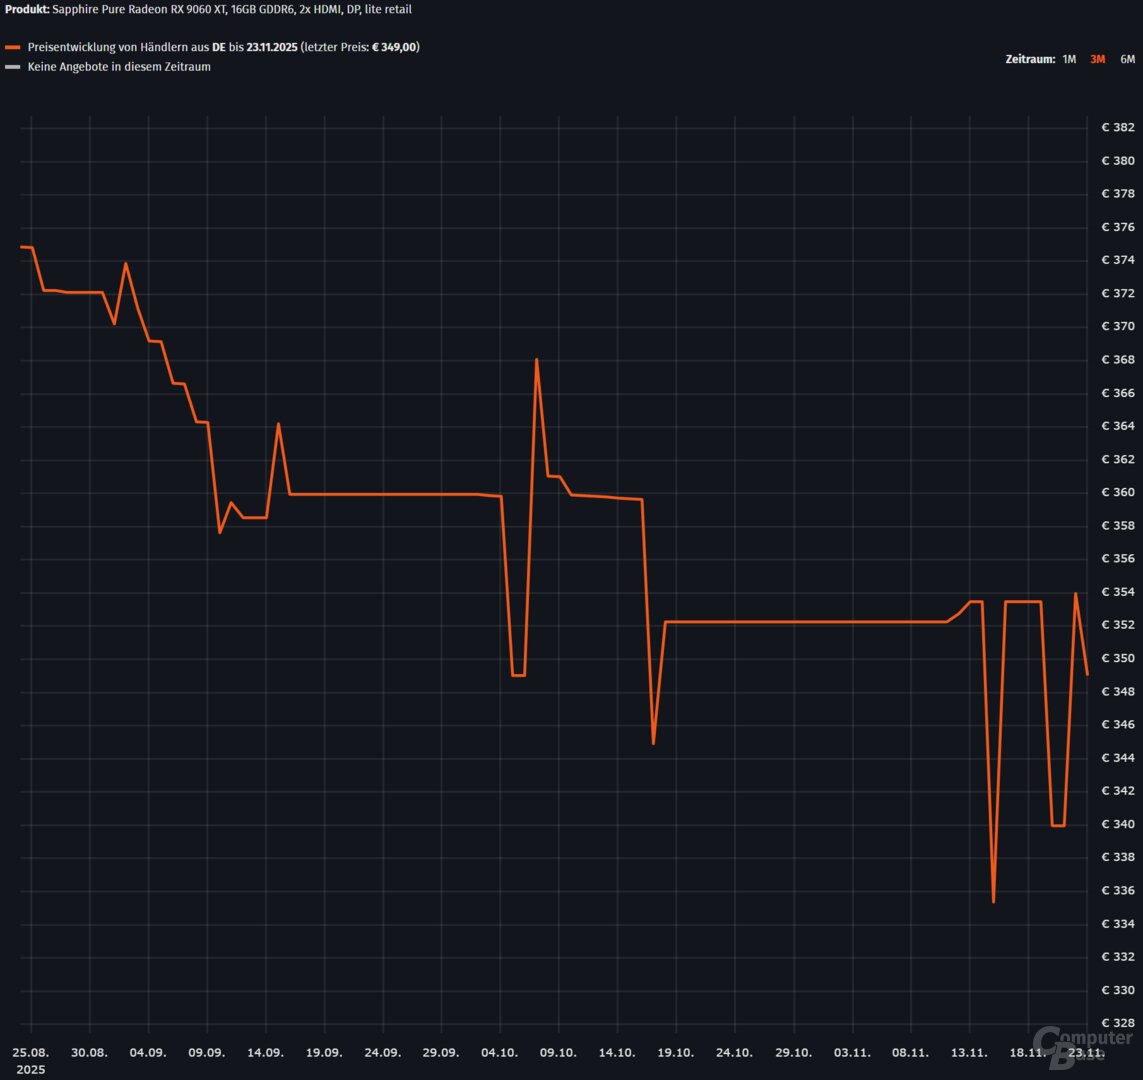Click the final data point at € 349
This screenshot has width=1143, height=1080.
point(1087,674)
